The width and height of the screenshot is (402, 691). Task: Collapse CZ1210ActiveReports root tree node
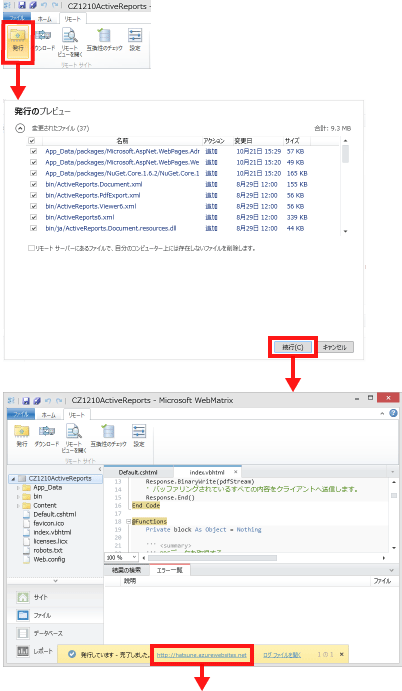click(x=13, y=479)
